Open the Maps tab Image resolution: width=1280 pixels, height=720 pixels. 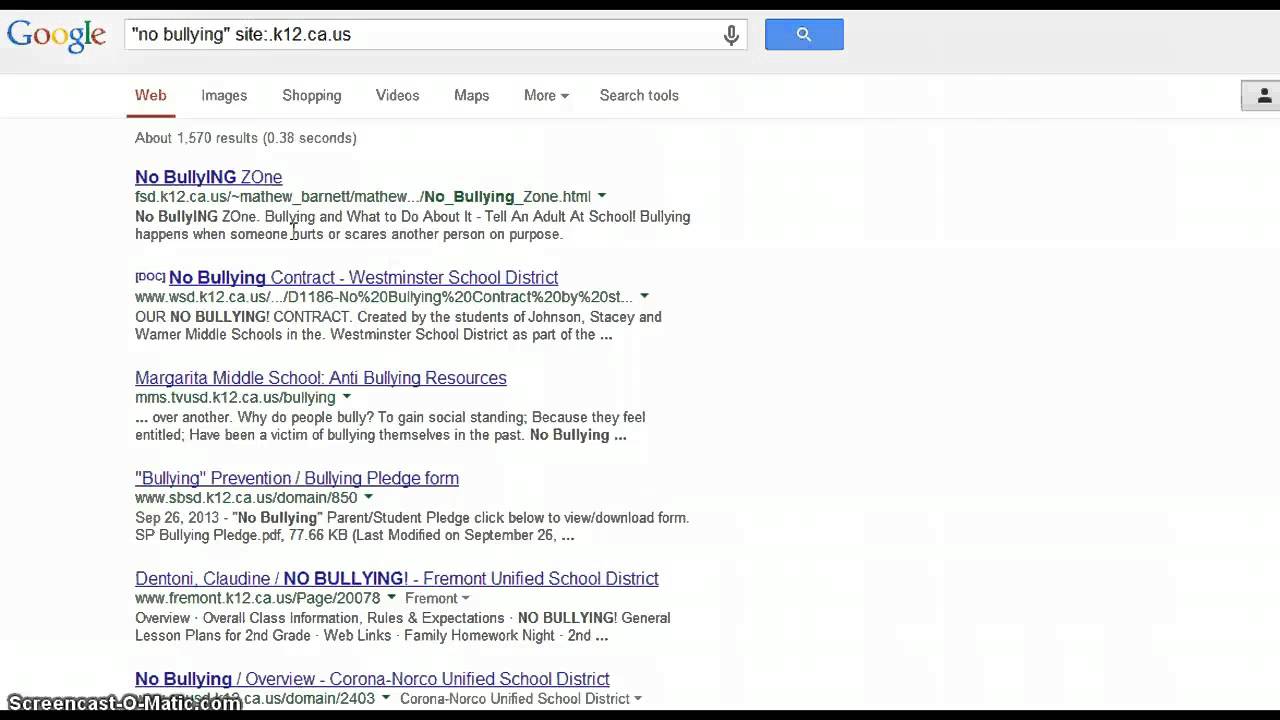pos(471,95)
